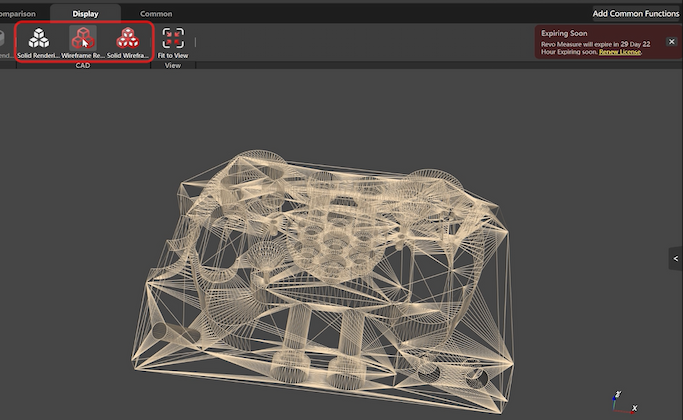Screen dimensions: 683x420
Task: Click the Fit to View icon
Action: coord(173,42)
